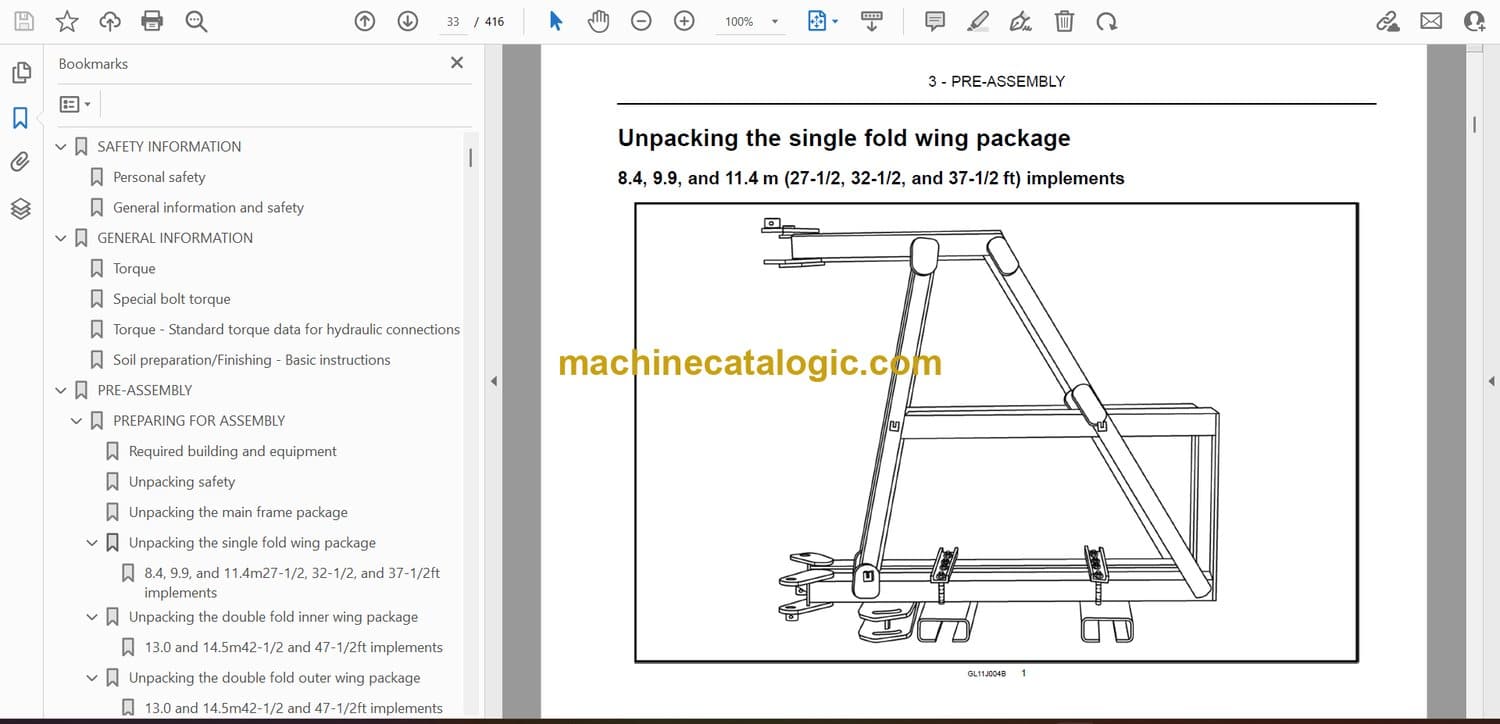Collapse the PRE-ASSEMBLY bookmark
Image resolution: width=1500 pixels, height=724 pixels.
(62, 391)
